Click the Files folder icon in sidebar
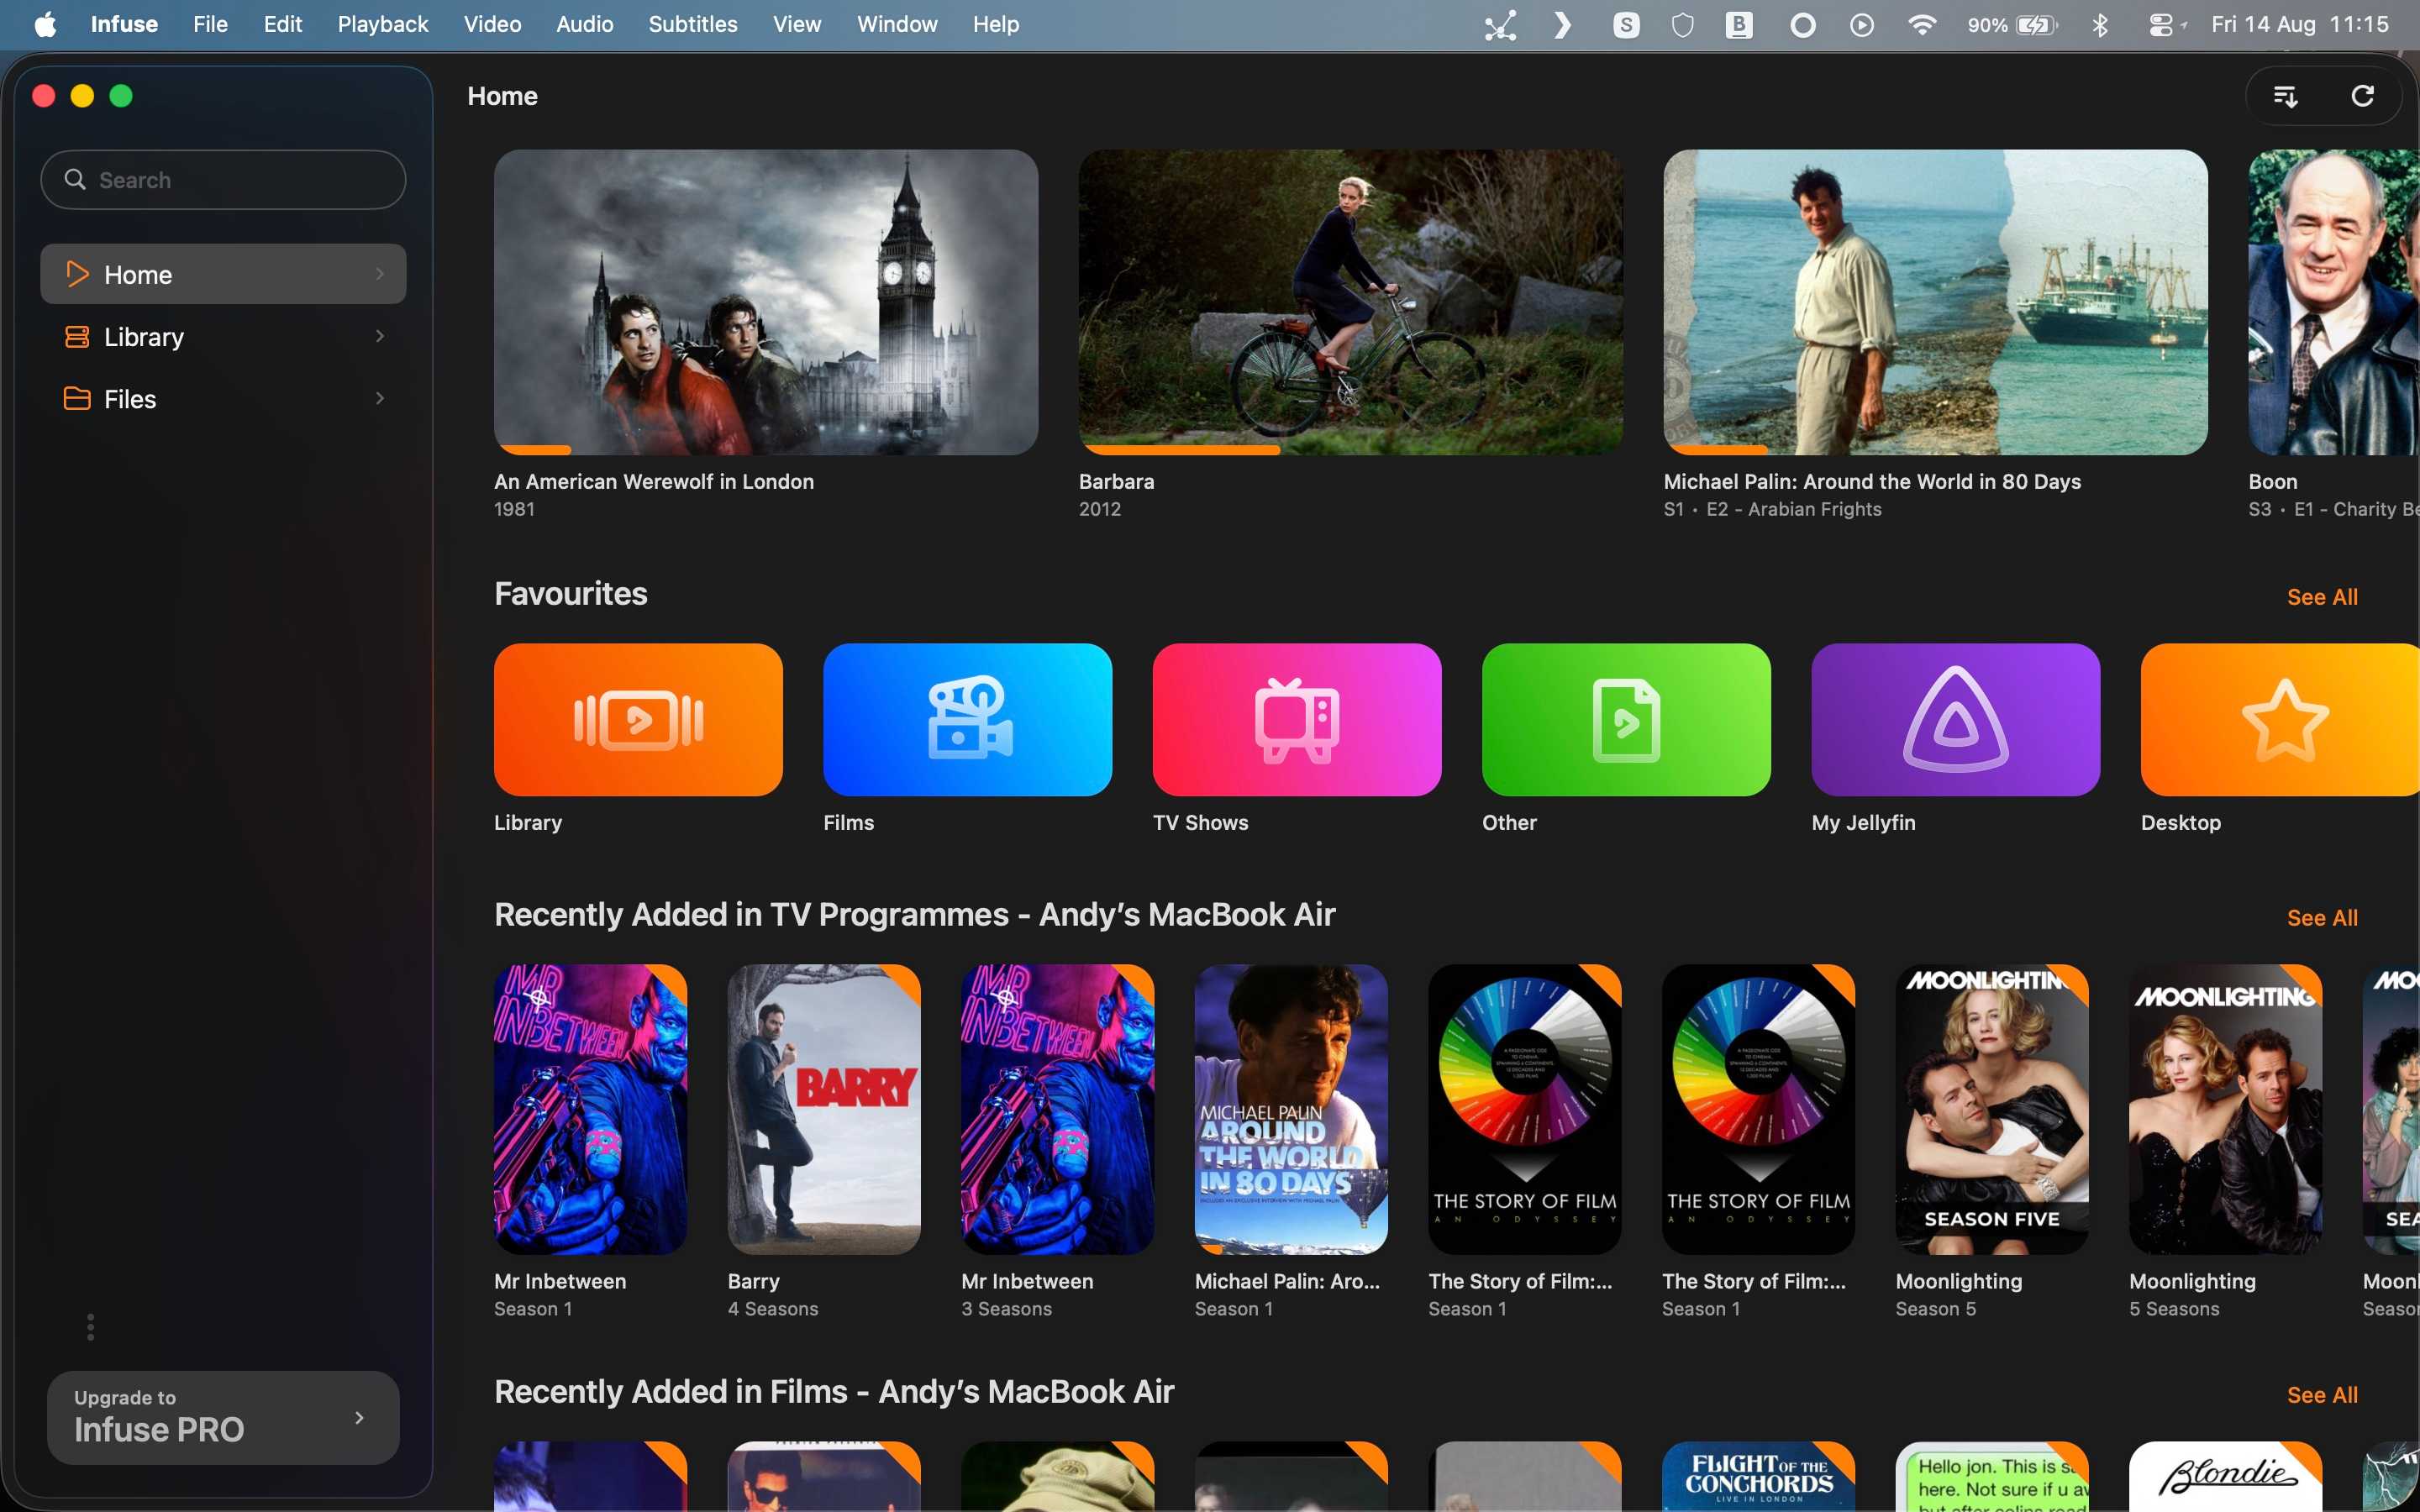 pos(77,398)
